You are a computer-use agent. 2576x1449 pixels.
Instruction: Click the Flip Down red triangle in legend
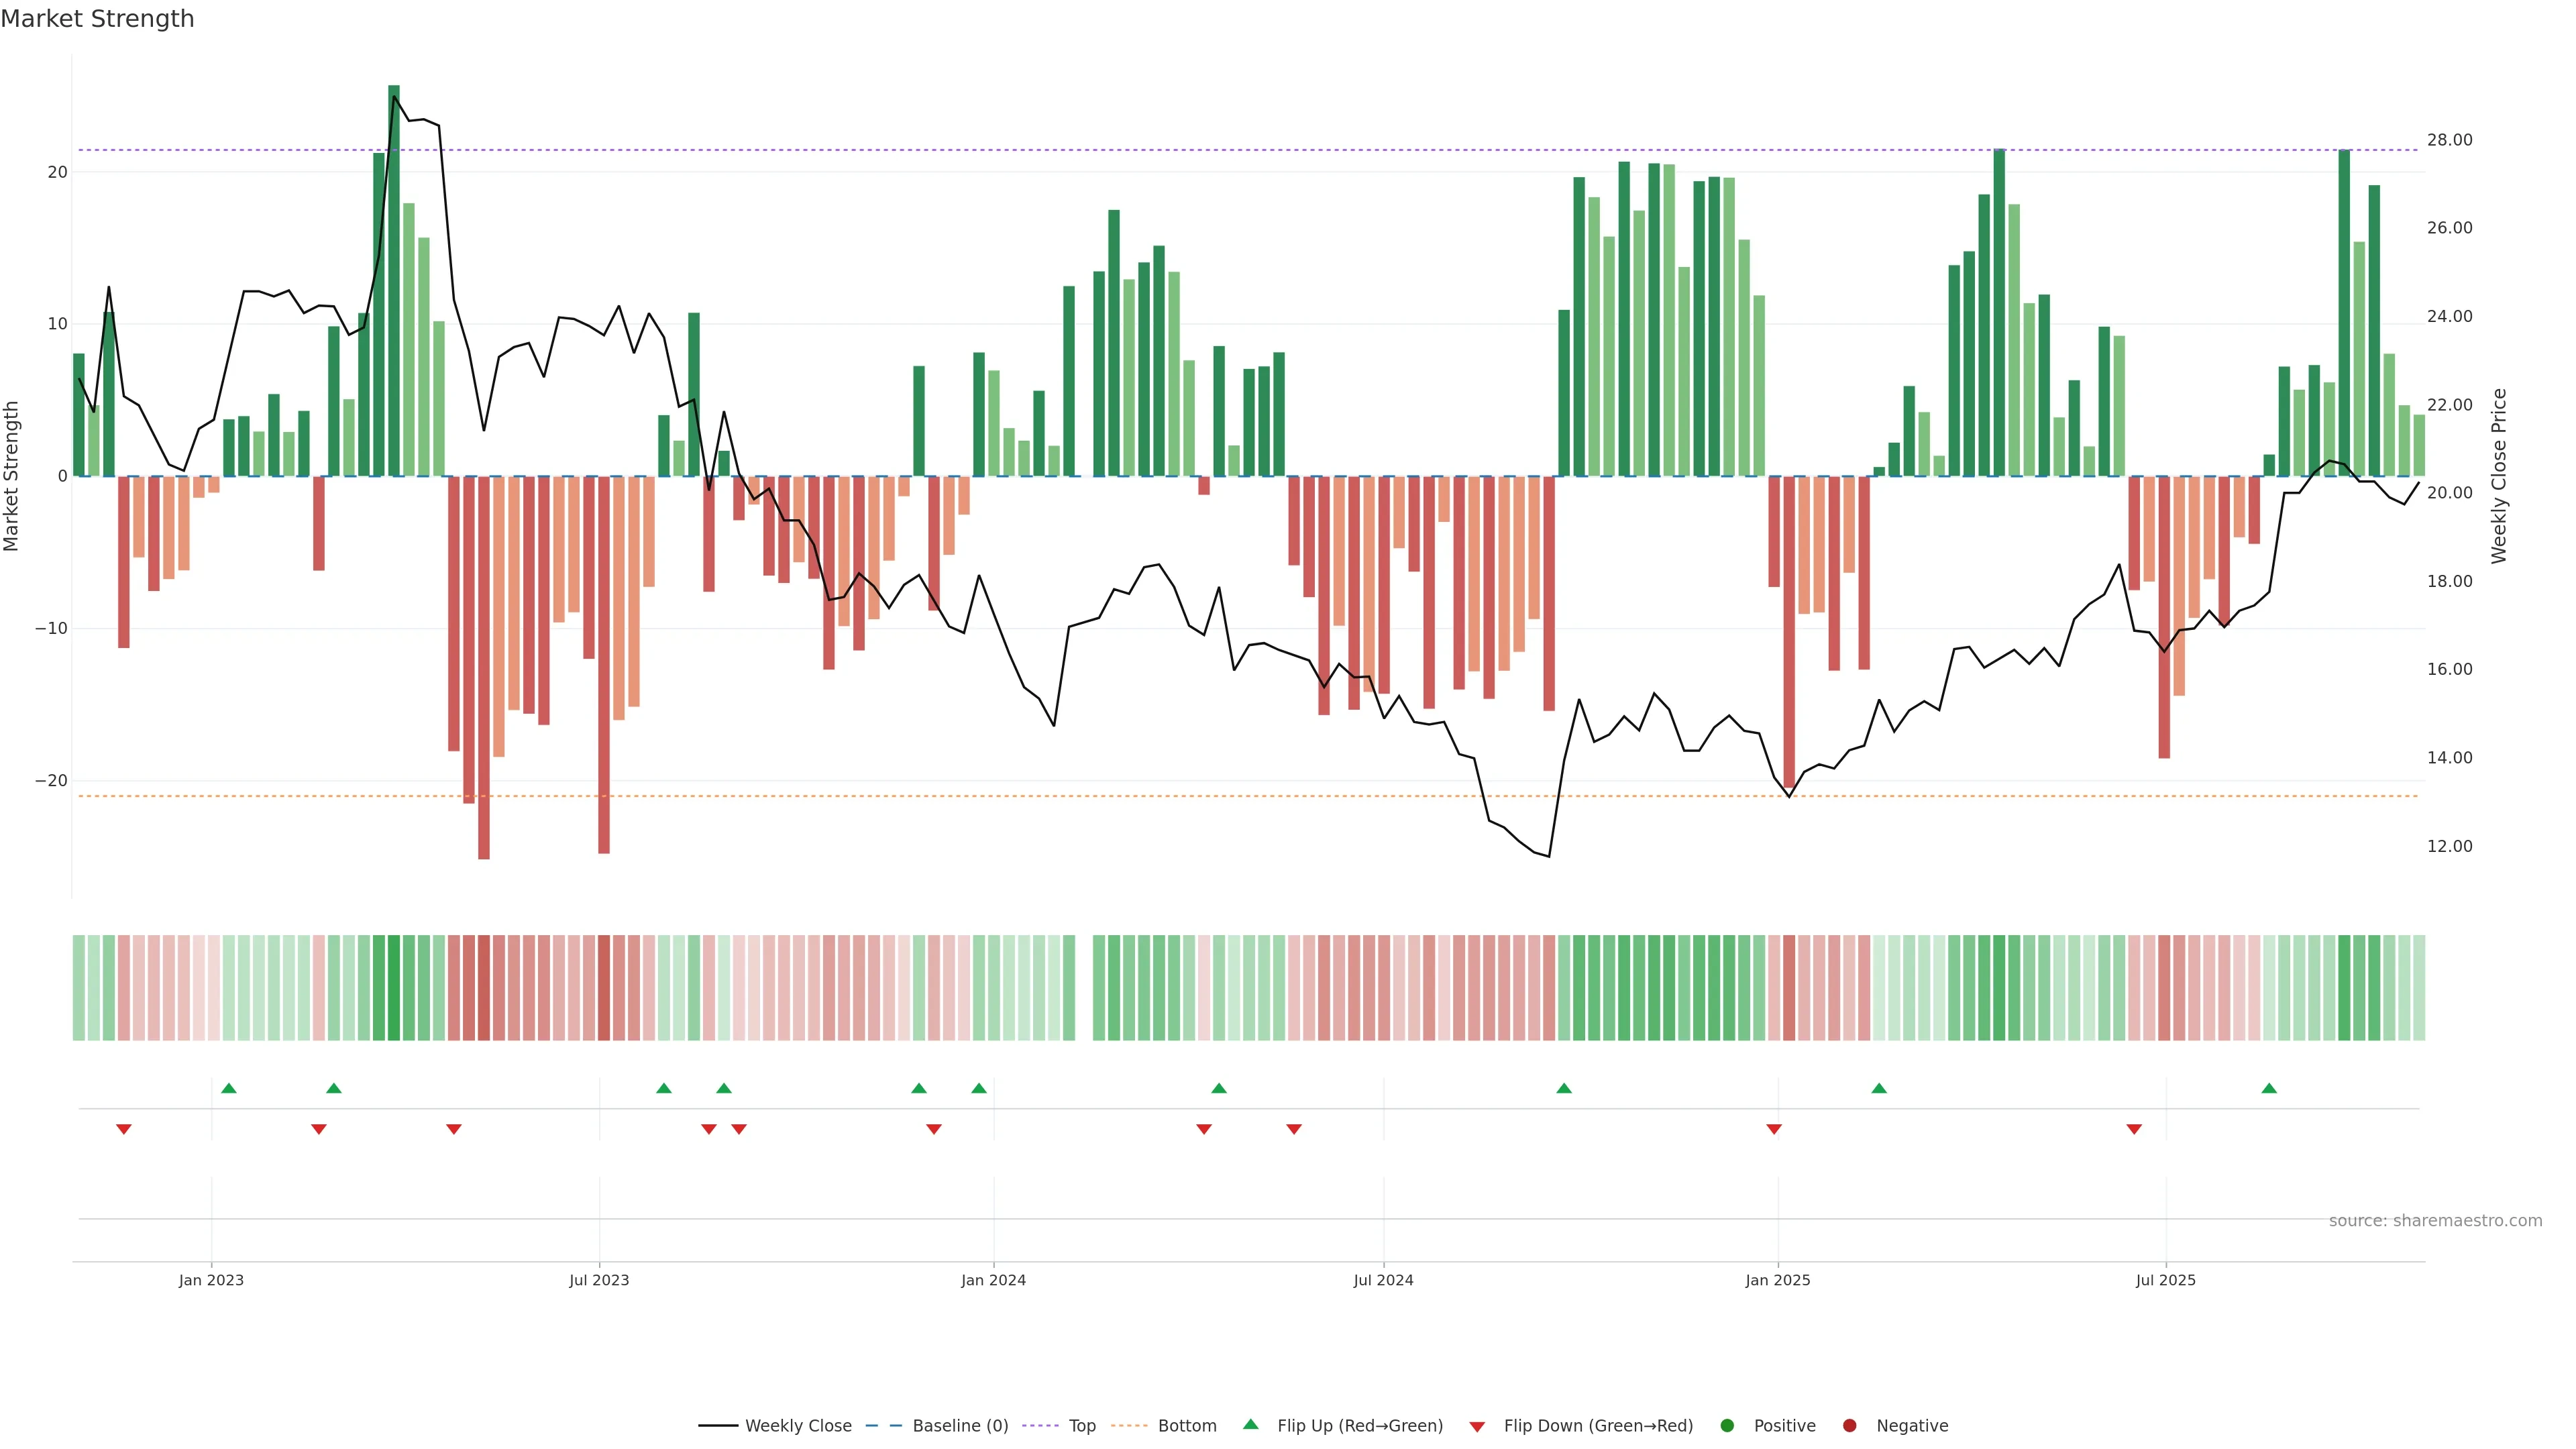(x=1477, y=1427)
